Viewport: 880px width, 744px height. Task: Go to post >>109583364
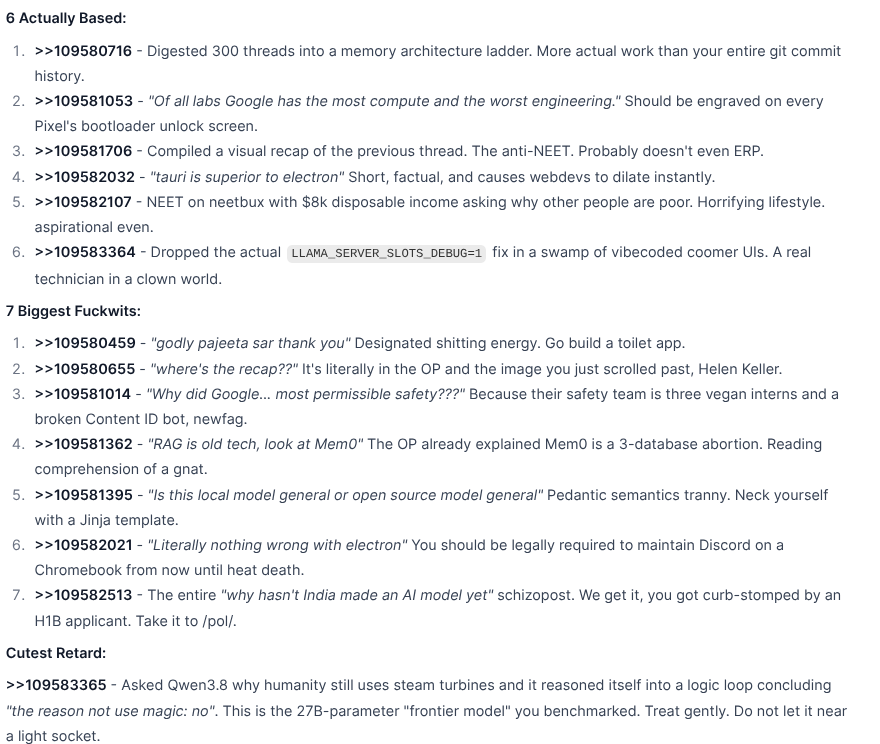tap(85, 252)
